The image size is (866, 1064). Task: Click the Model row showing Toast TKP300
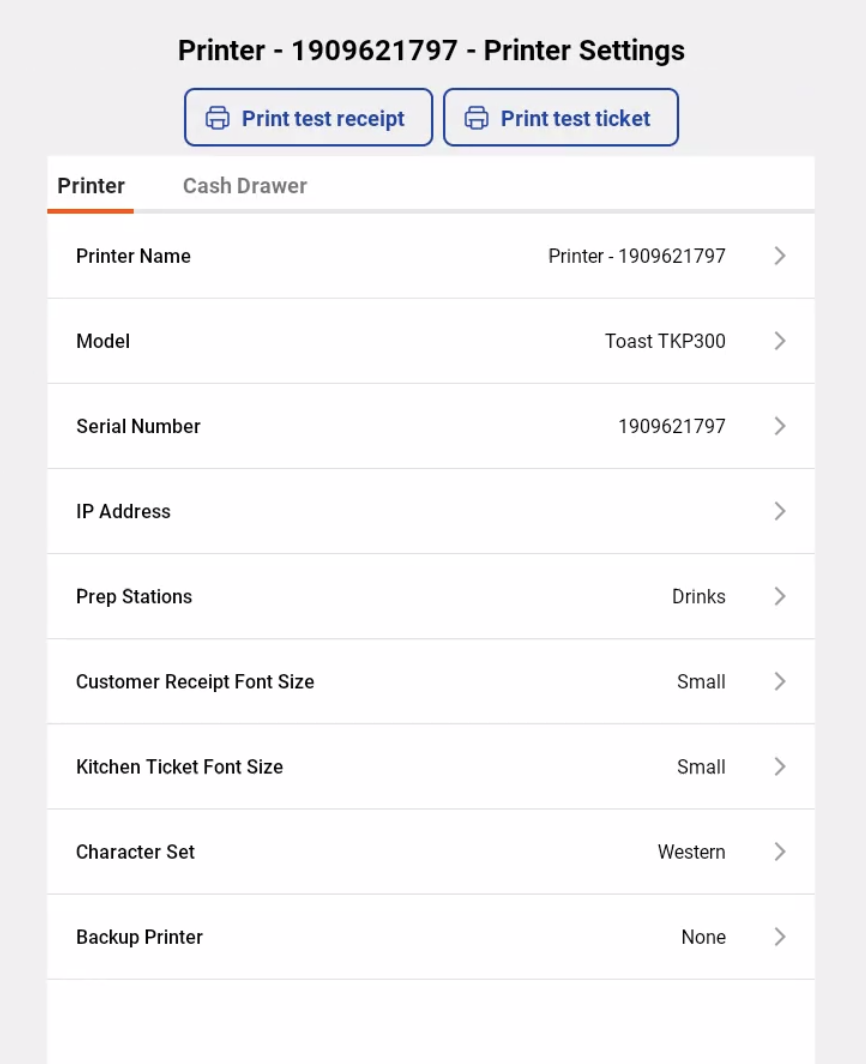point(430,341)
